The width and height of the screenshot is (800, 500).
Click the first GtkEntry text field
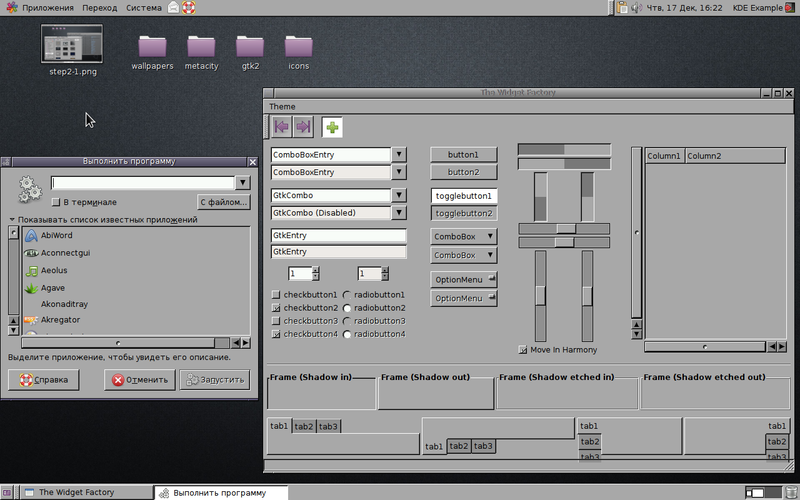339,235
